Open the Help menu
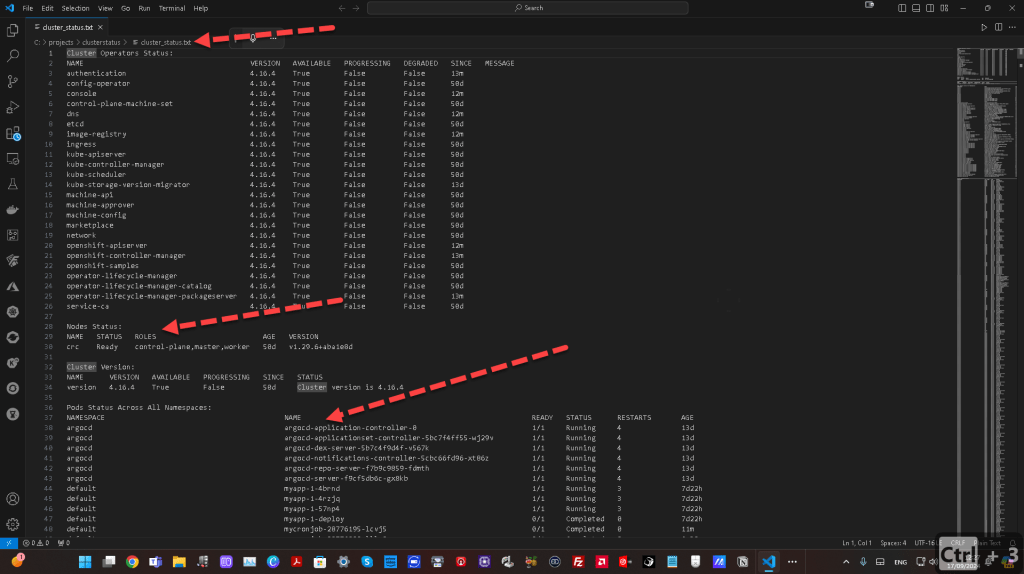The image size is (1024, 574). coord(200,8)
